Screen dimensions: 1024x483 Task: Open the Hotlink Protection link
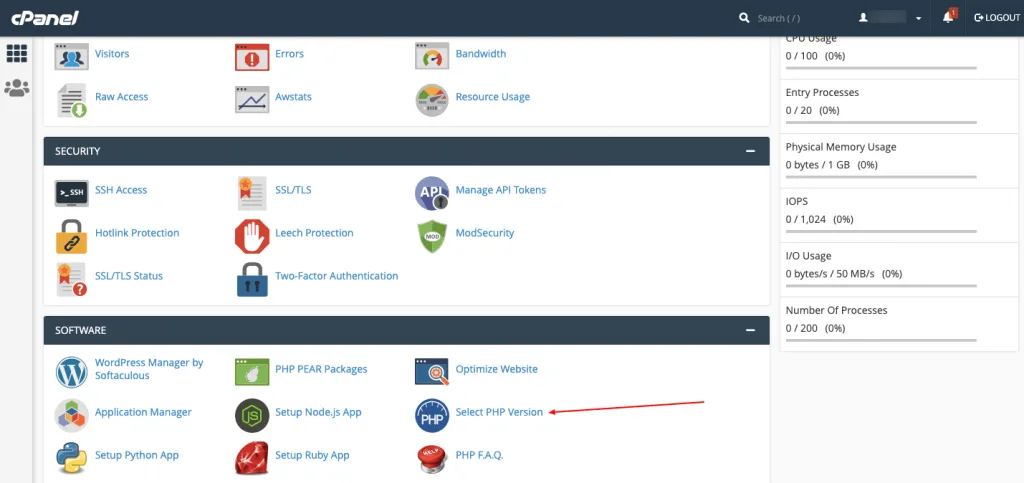[x=137, y=232]
